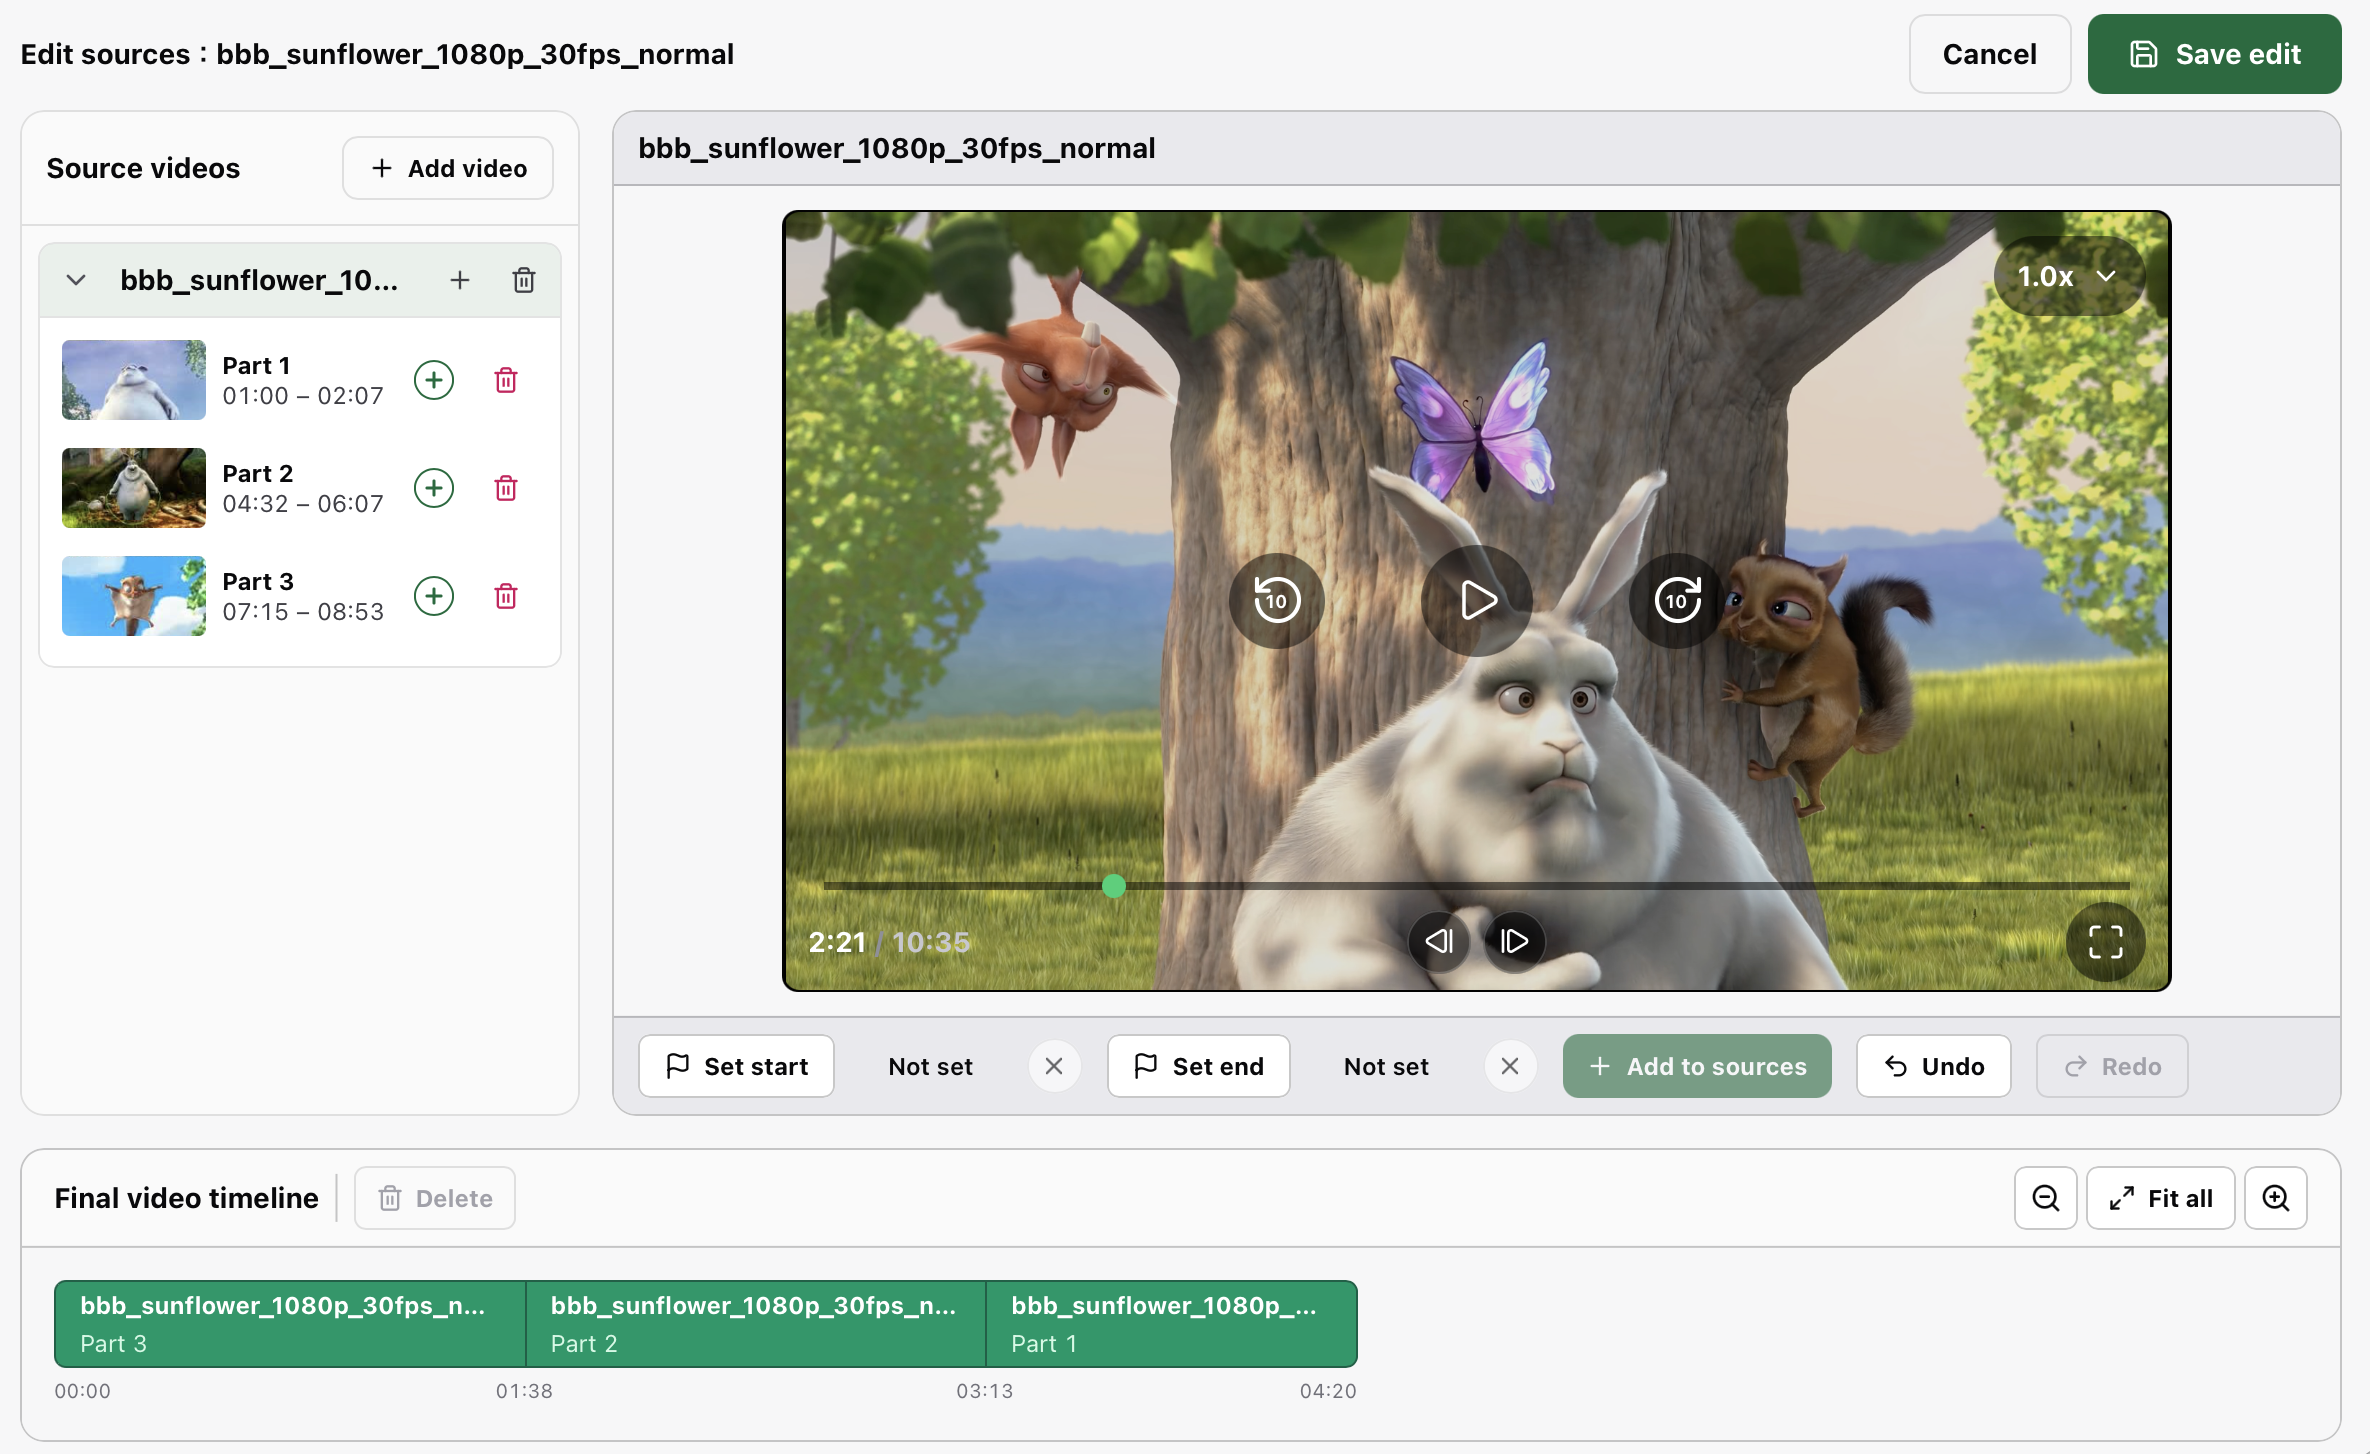2370x1454 pixels.
Task: Zoom in the timeline
Action: (2275, 1198)
